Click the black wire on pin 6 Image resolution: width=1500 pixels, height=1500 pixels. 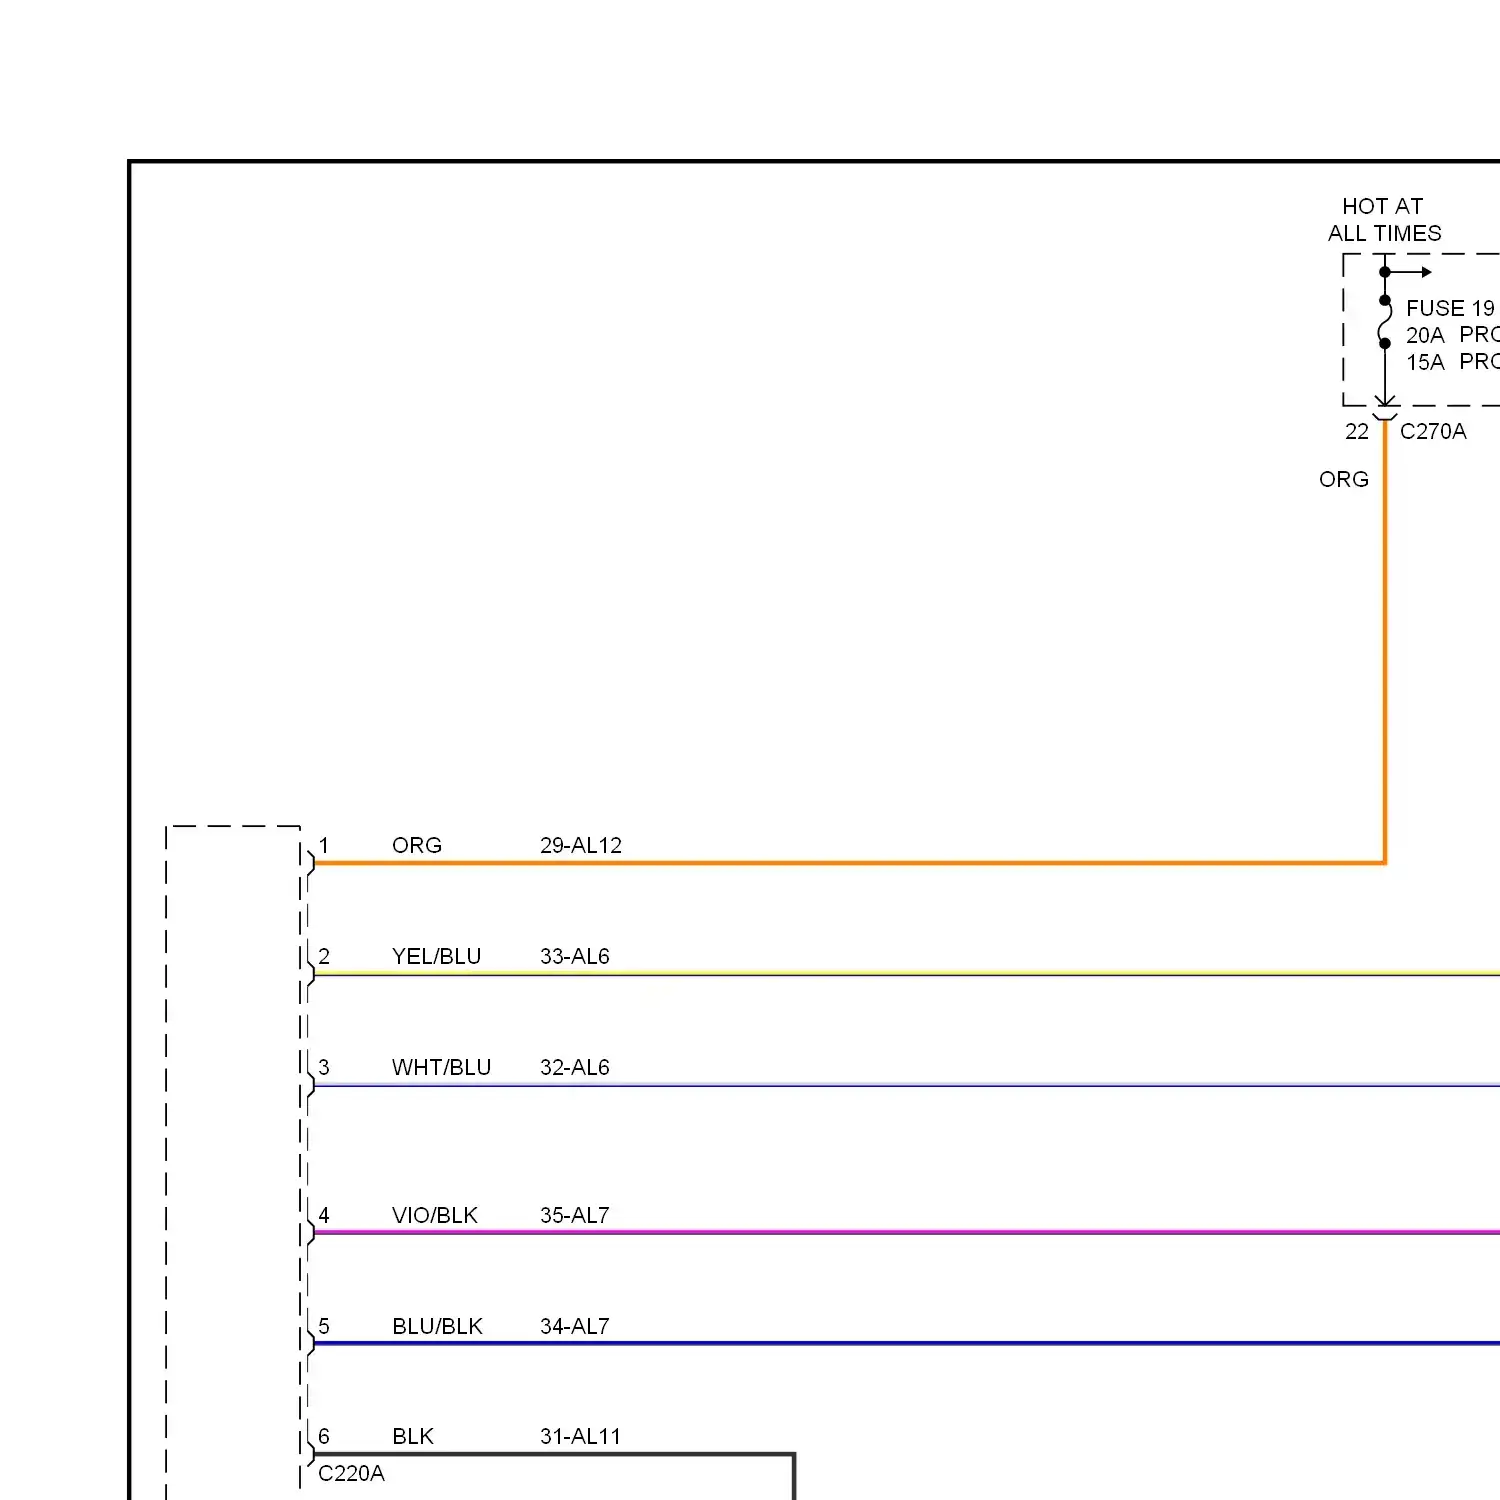tap(553, 1454)
